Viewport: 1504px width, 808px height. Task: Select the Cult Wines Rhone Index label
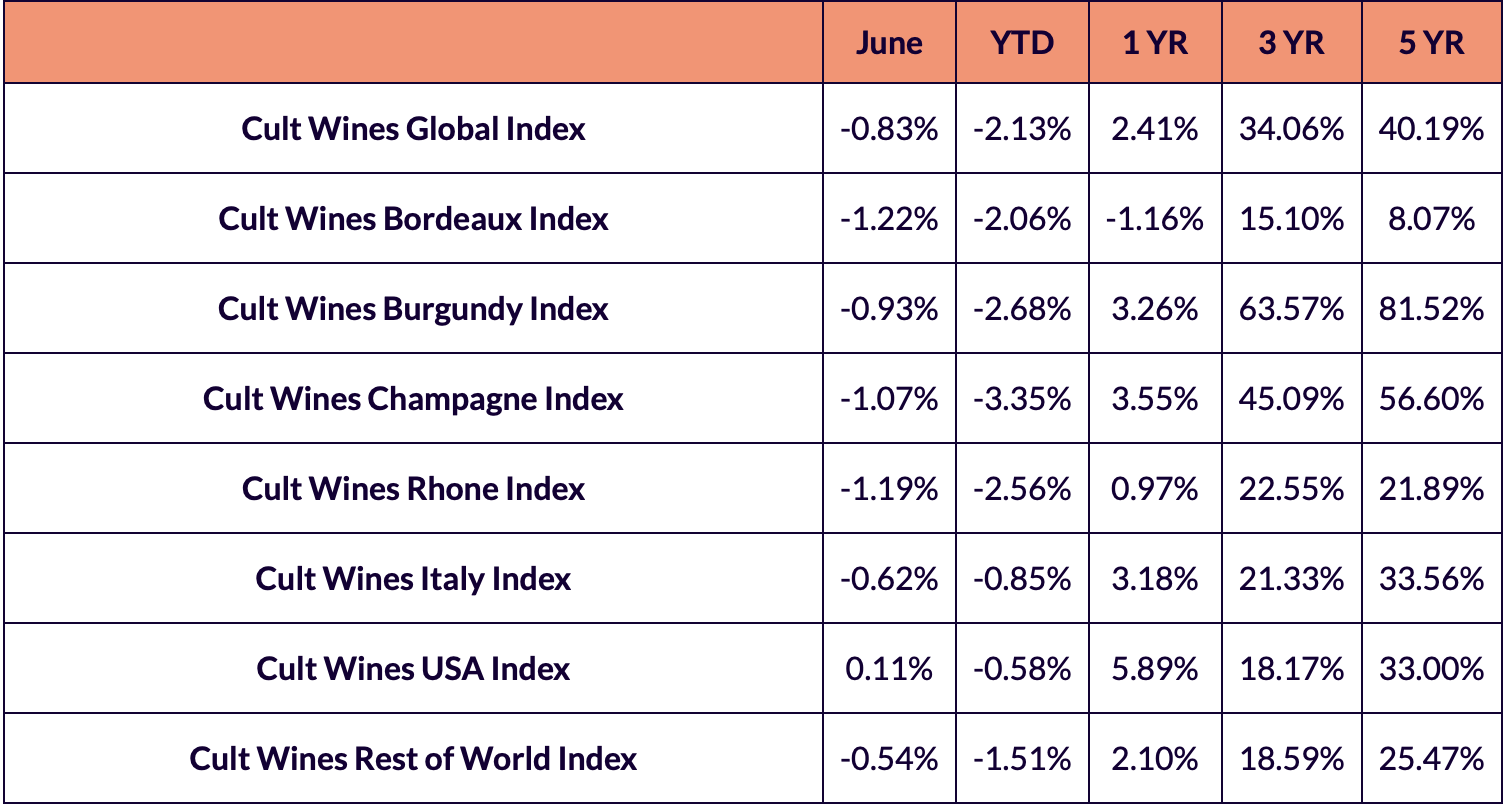tap(413, 488)
